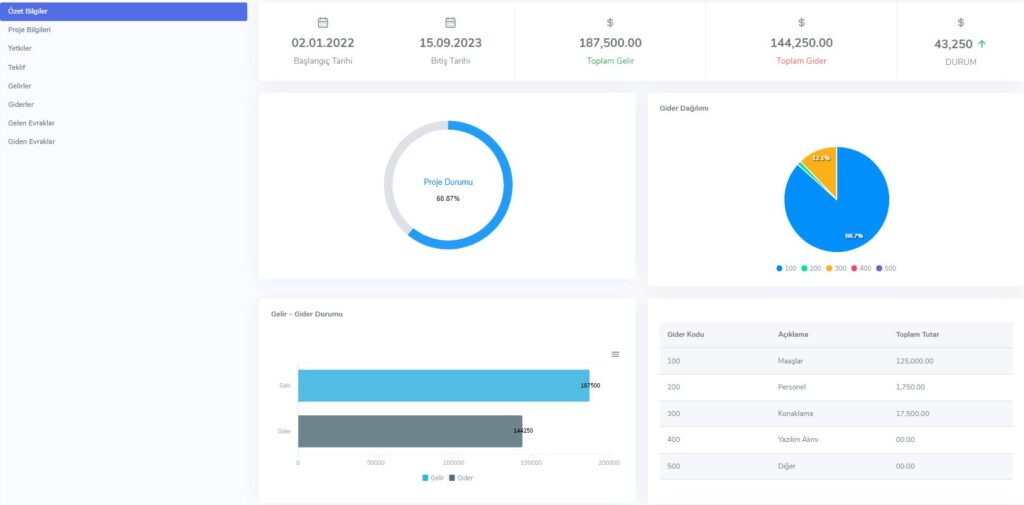Click the calendar icon above Bitiş Tarihi
The image size is (1024, 505).
click(x=451, y=22)
